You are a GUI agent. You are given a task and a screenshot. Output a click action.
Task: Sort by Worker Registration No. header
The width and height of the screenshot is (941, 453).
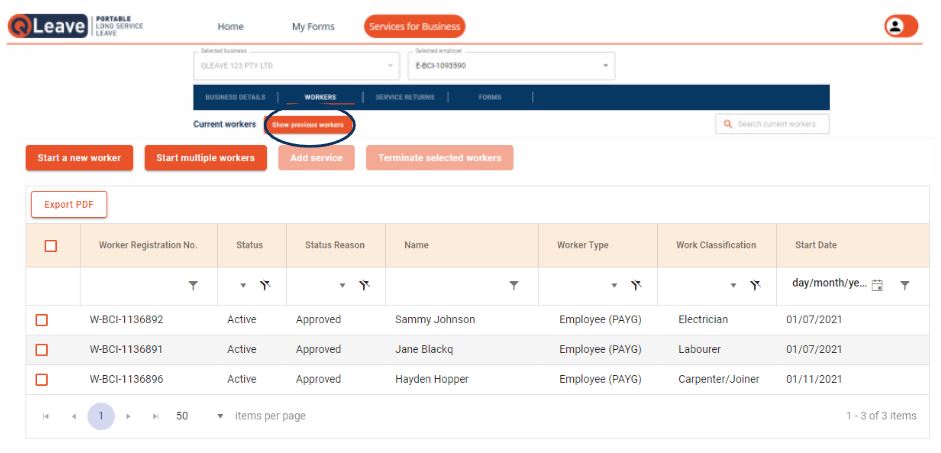(148, 245)
